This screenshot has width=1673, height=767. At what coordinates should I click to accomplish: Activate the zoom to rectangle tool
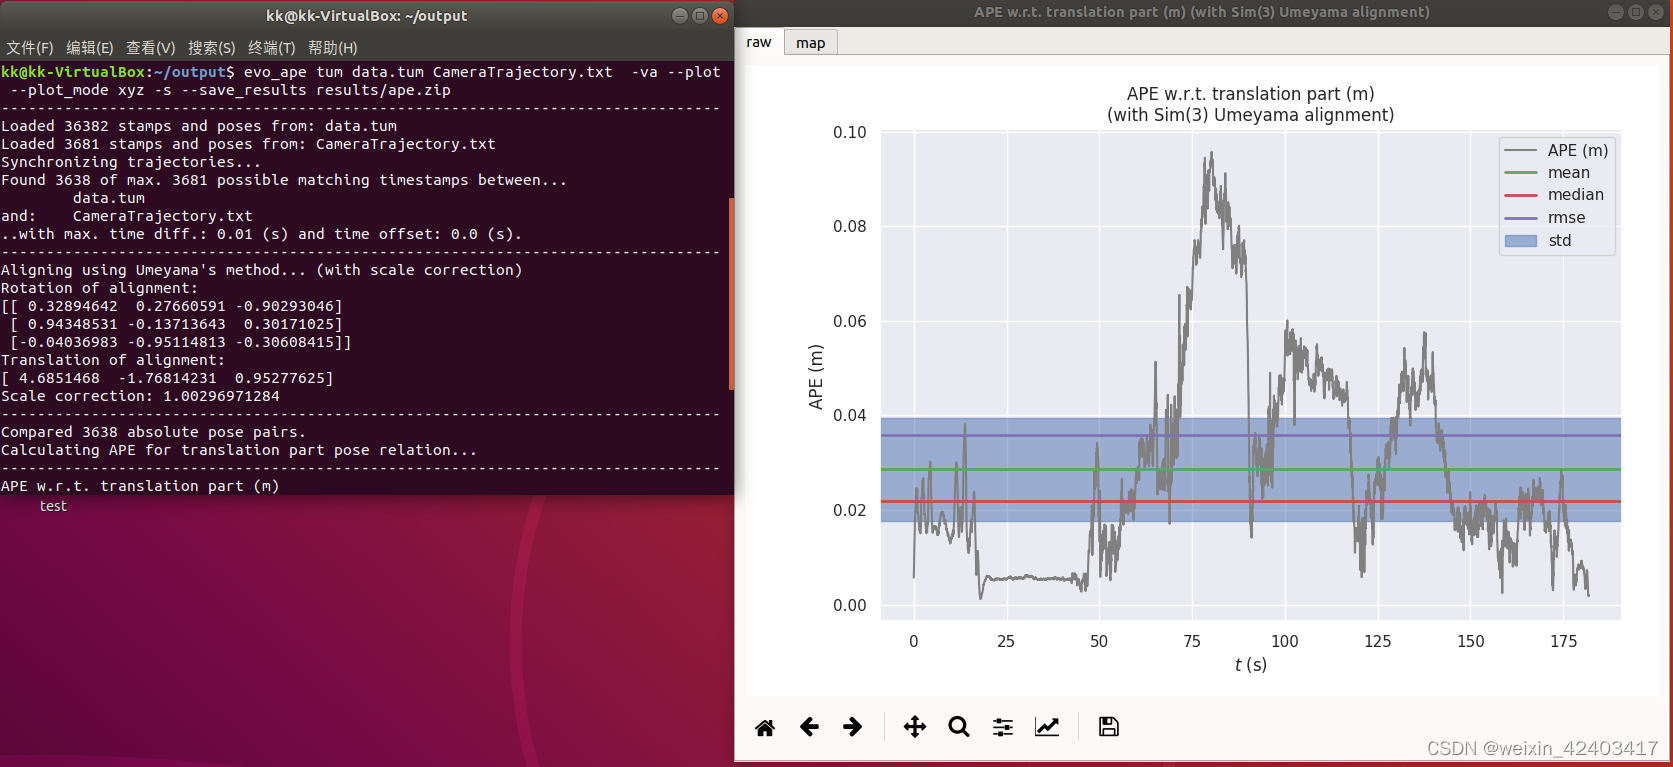[x=959, y=727]
